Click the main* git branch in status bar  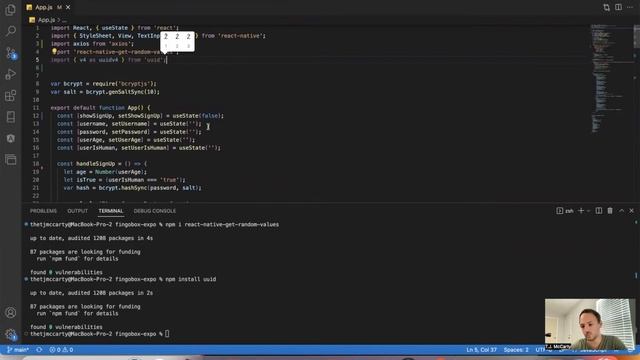[18, 350]
